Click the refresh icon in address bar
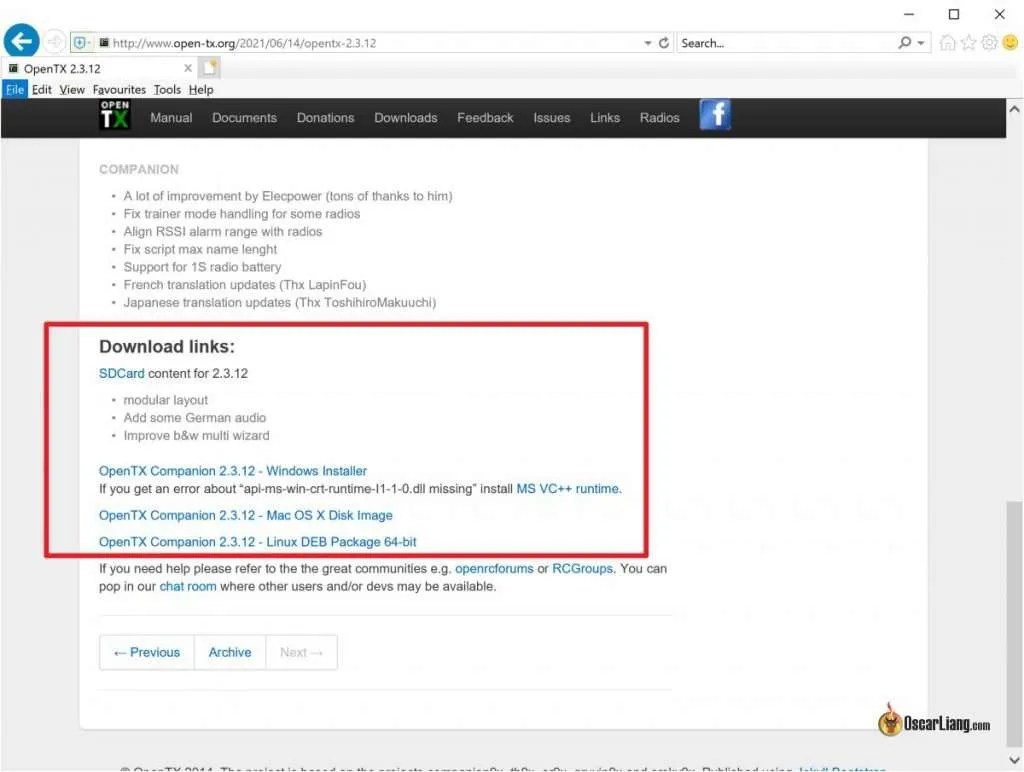The width and height of the screenshot is (1024, 772). pos(664,43)
